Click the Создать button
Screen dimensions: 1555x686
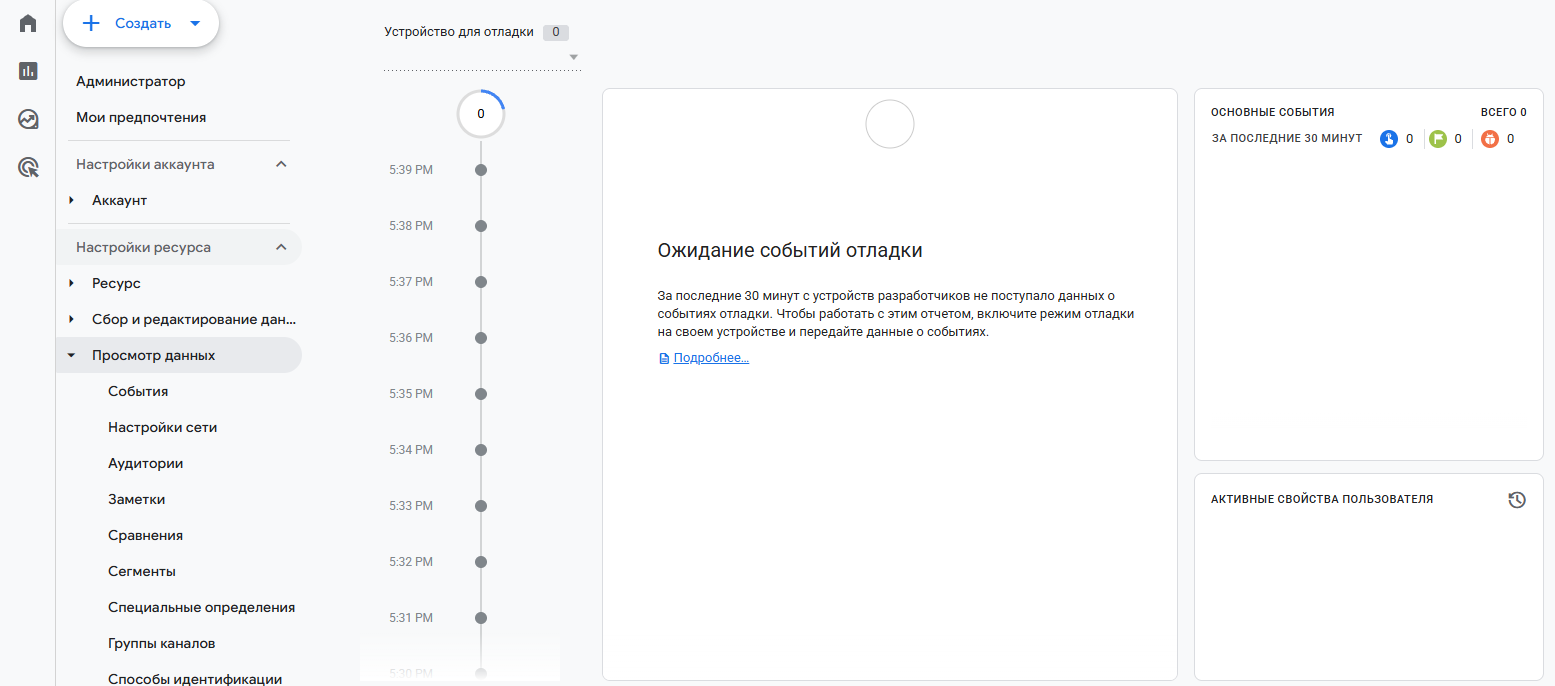141,23
